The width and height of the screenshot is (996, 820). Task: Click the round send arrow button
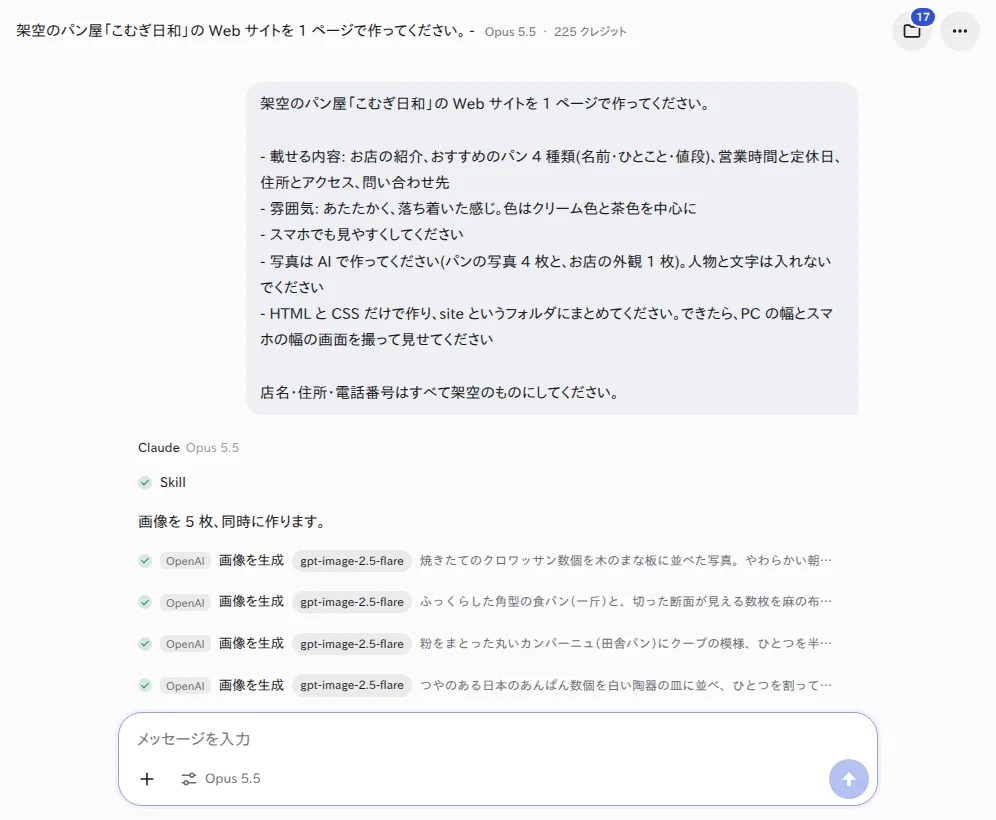point(849,779)
